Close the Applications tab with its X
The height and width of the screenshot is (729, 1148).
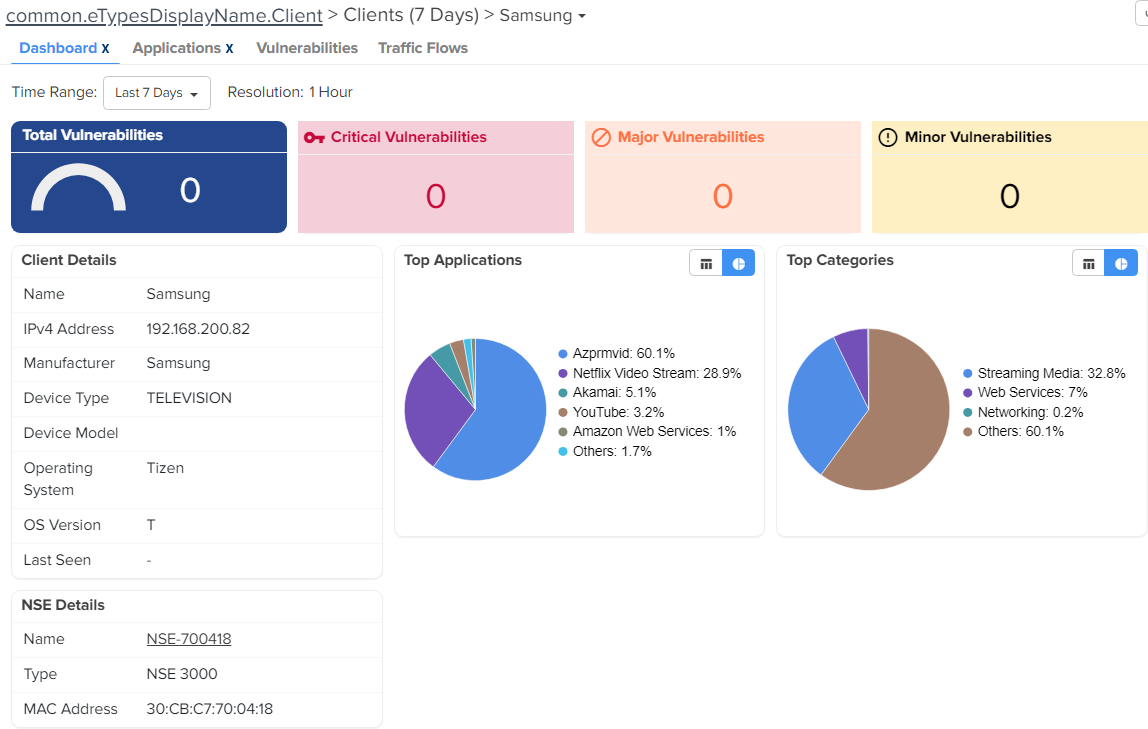[229, 49]
